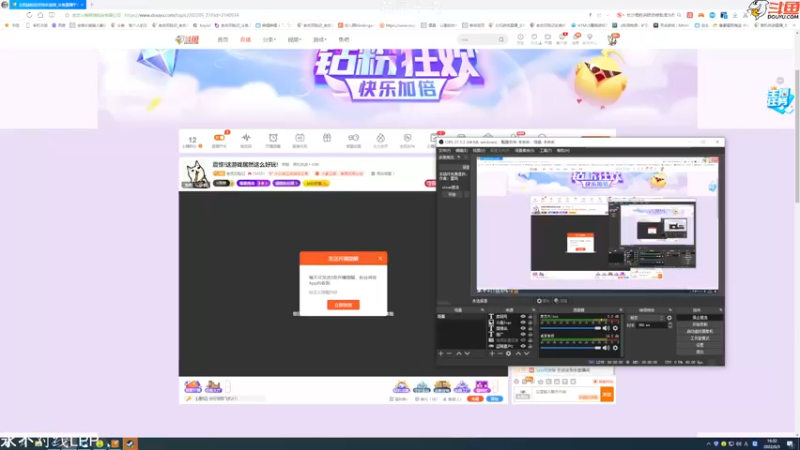The width and height of the screenshot is (800, 450).
Task: Open the flame popularity icon in streamer toolbar
Action: pos(380,138)
